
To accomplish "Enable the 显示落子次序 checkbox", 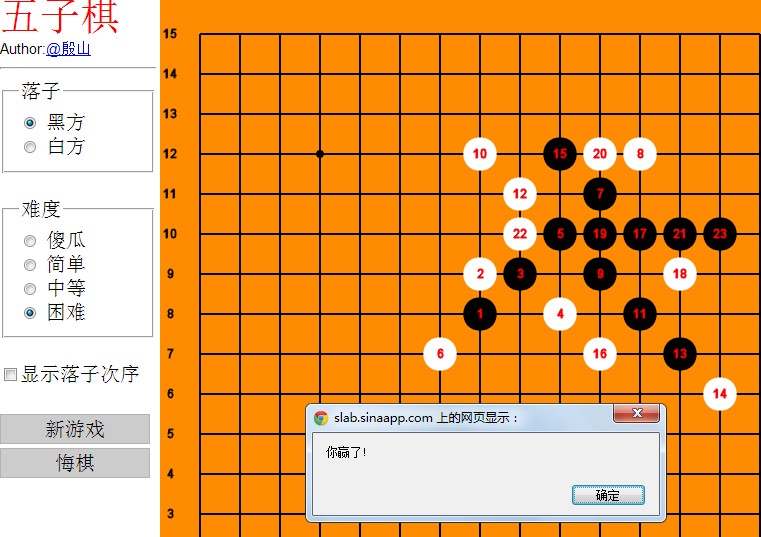I will point(10,374).
